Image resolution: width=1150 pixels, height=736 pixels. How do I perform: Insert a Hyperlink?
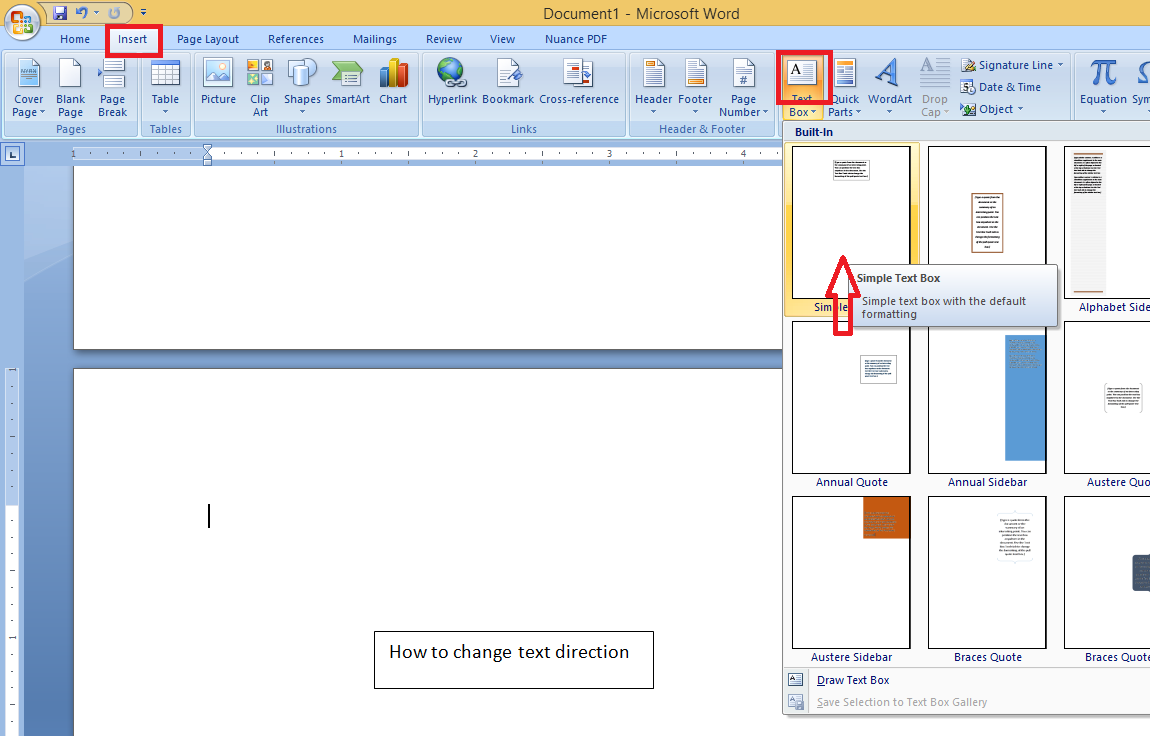pos(452,82)
